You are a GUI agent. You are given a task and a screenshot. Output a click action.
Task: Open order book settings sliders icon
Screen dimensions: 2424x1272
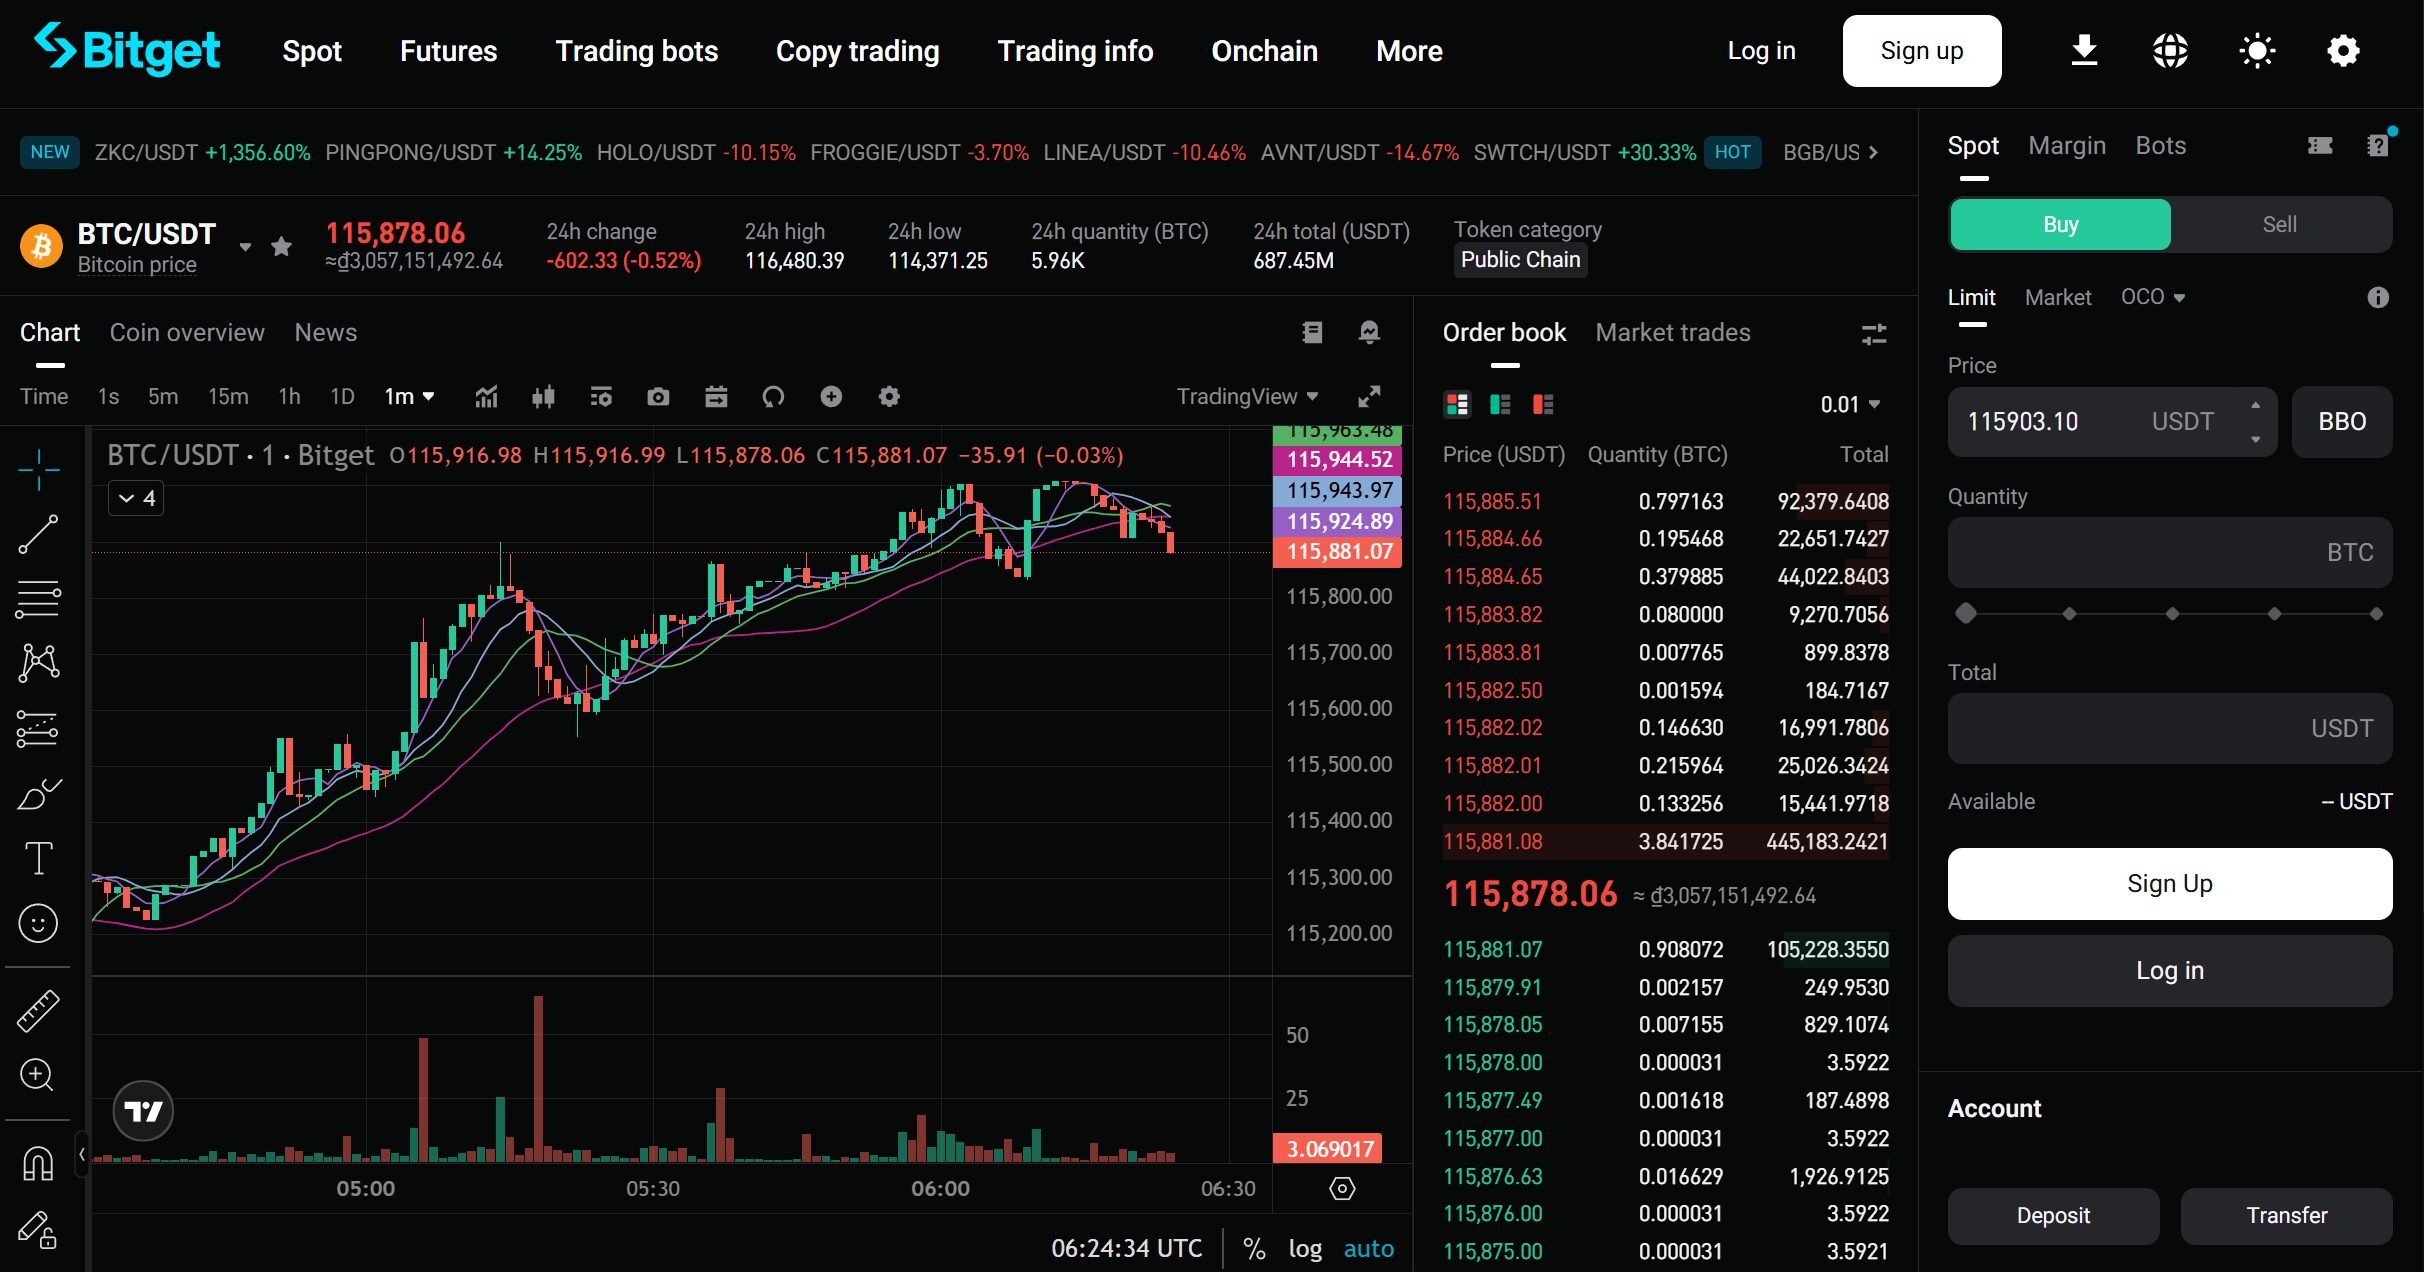click(x=1874, y=333)
